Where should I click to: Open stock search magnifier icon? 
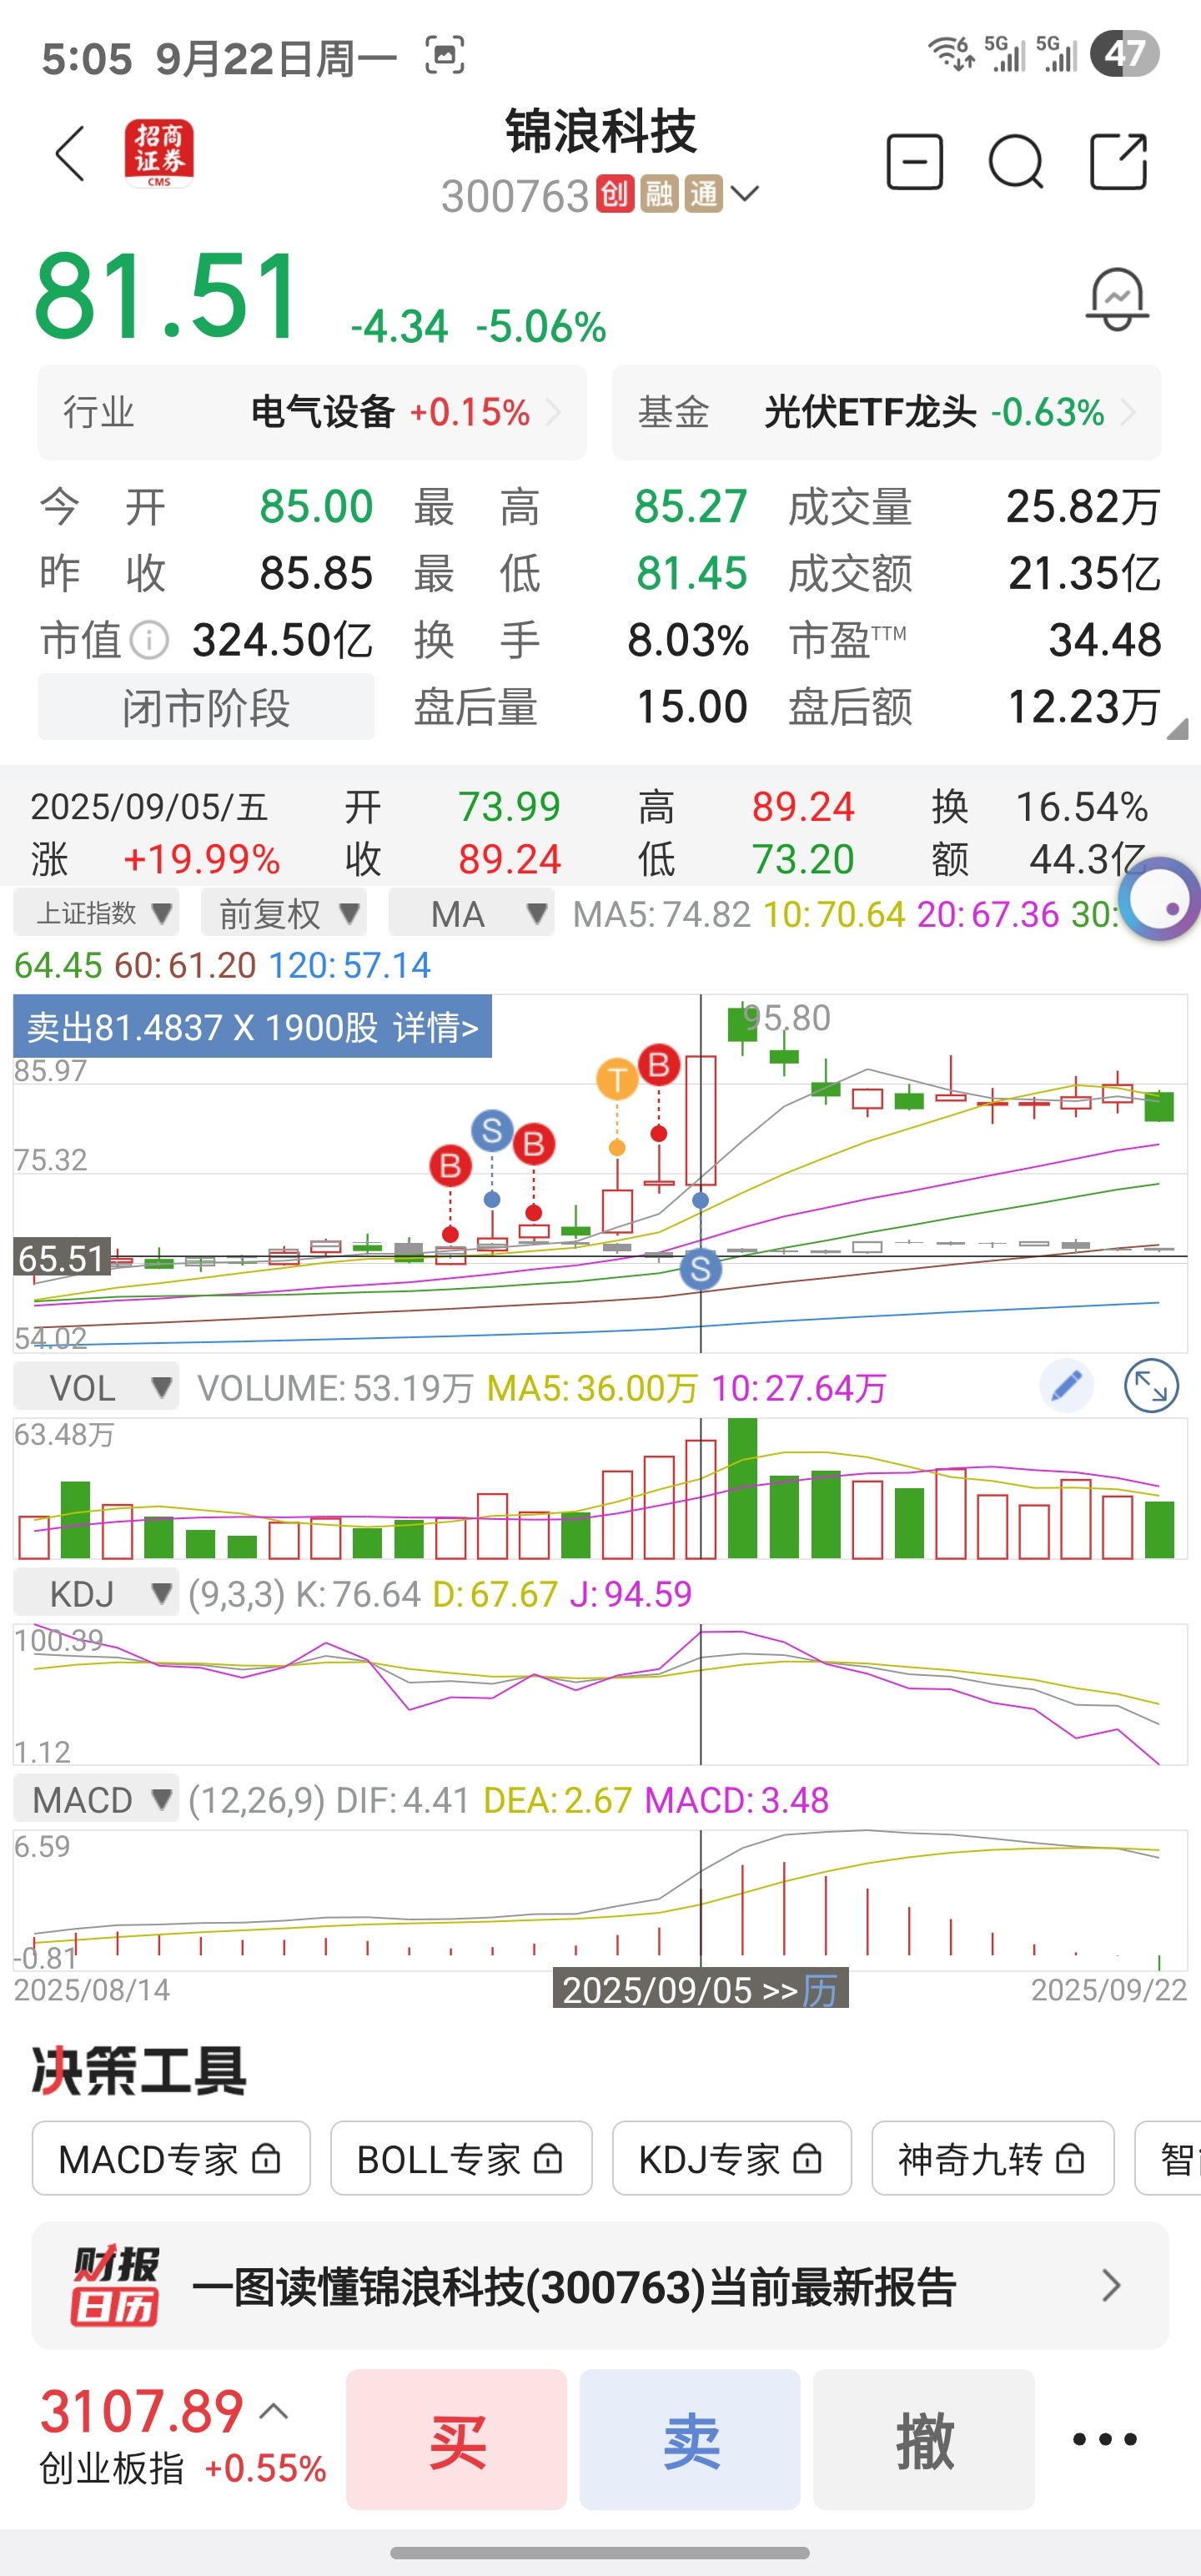pos(1016,161)
